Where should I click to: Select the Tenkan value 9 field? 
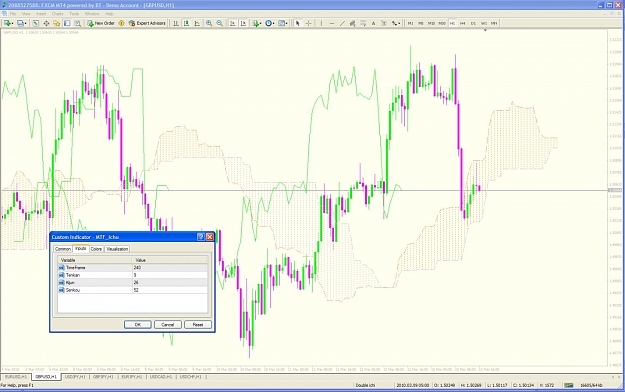[170, 275]
